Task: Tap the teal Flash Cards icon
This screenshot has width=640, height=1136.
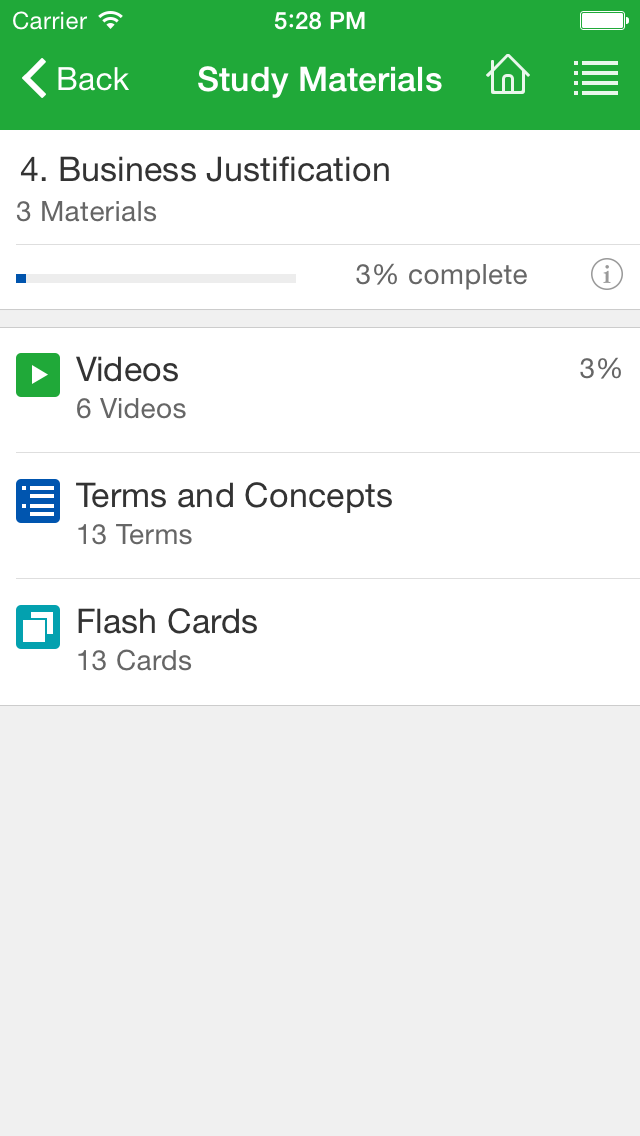Action: click(x=38, y=627)
